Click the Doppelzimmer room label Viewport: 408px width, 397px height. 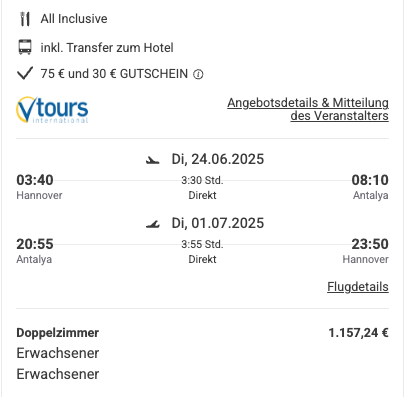click(58, 333)
